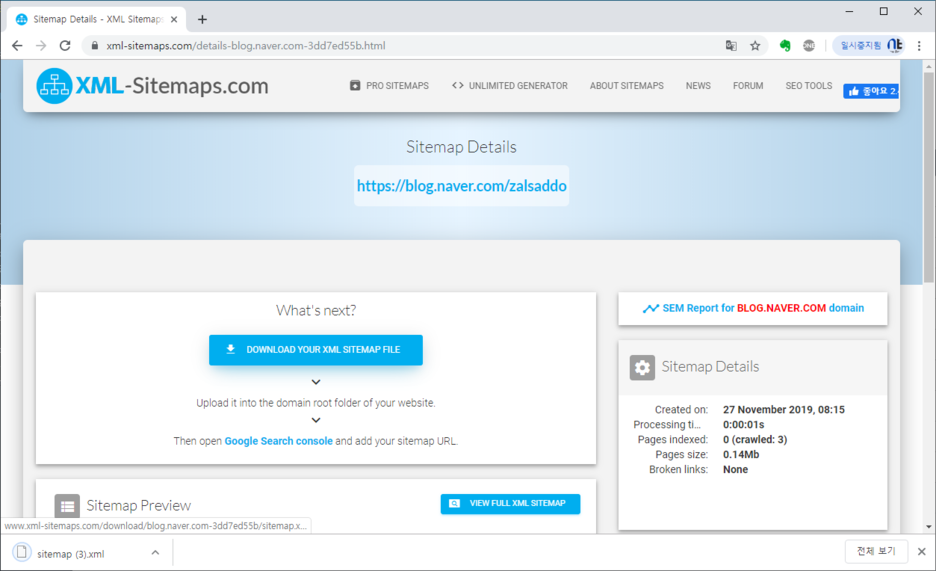Image resolution: width=936 pixels, height=571 pixels.
Task: Open SEO TOOLS menu
Action: (809, 85)
